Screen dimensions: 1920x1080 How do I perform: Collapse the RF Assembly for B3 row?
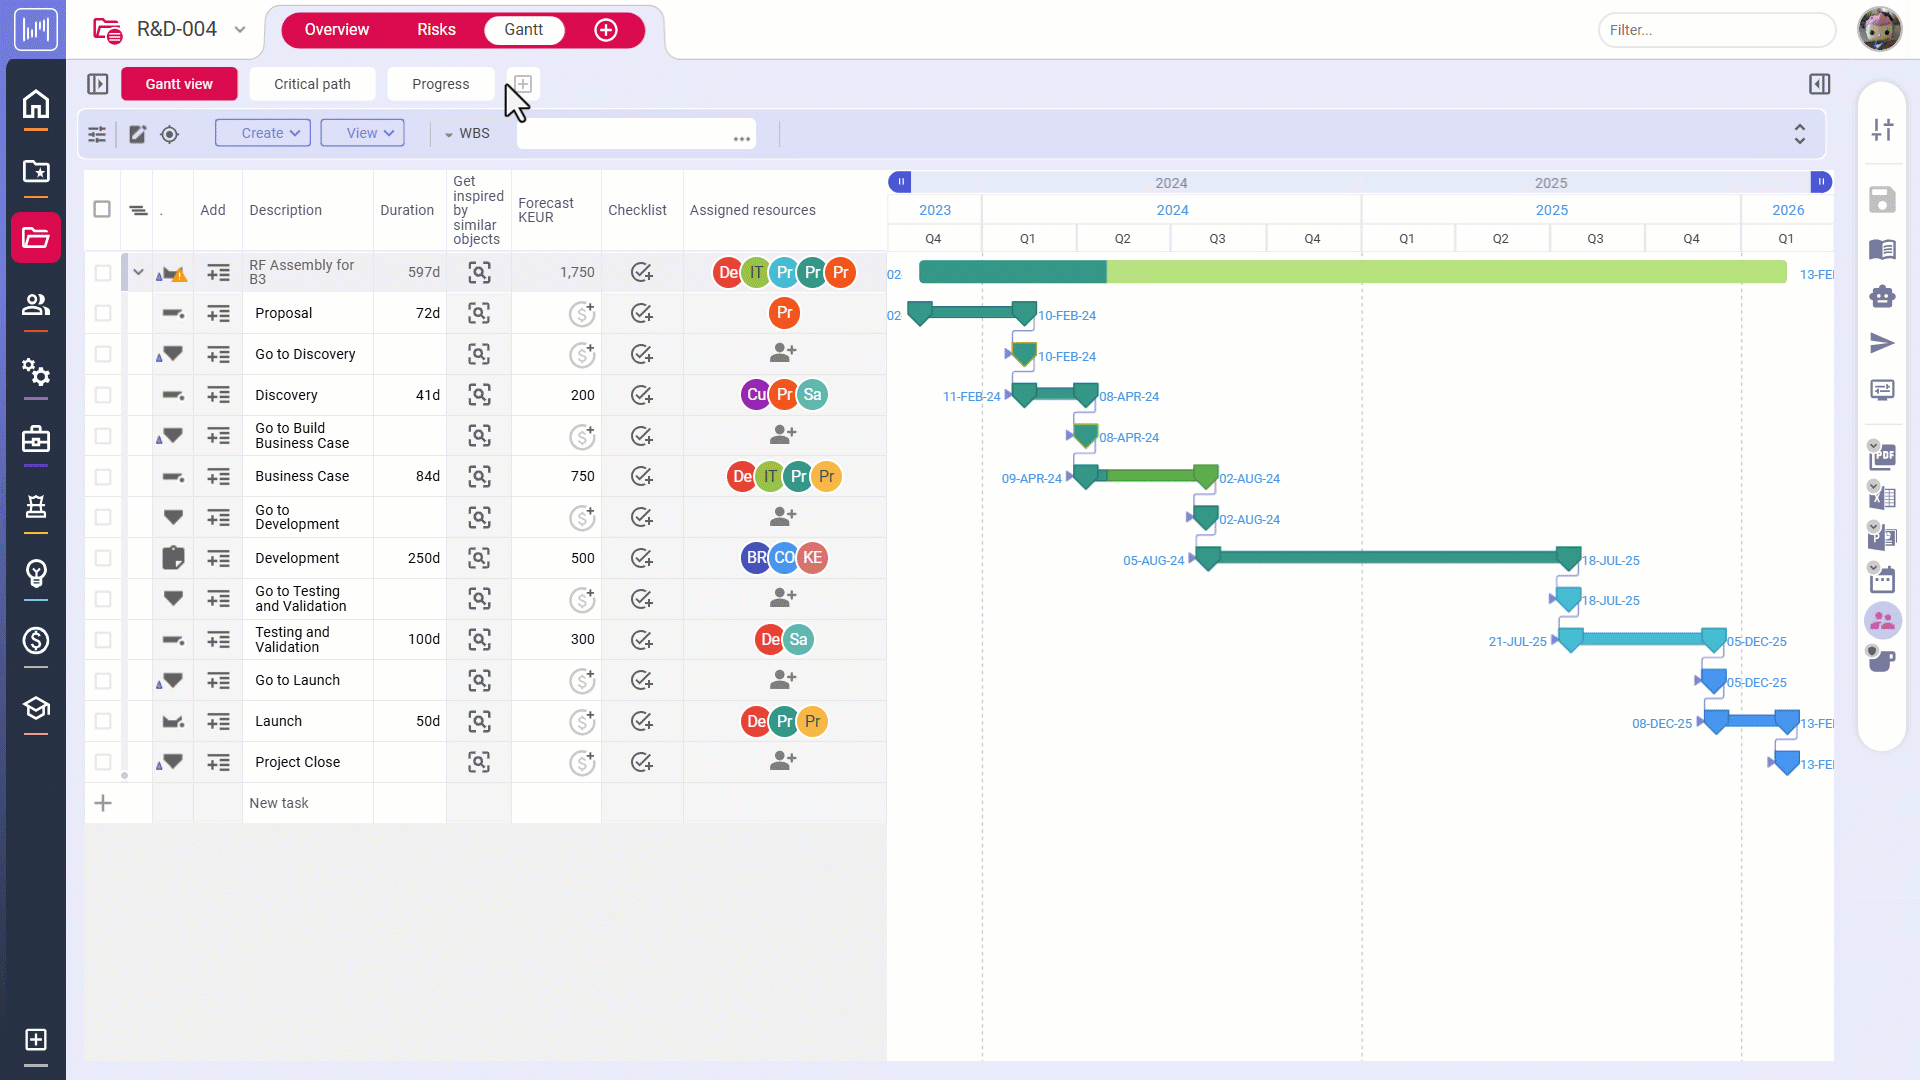pyautogui.click(x=139, y=272)
